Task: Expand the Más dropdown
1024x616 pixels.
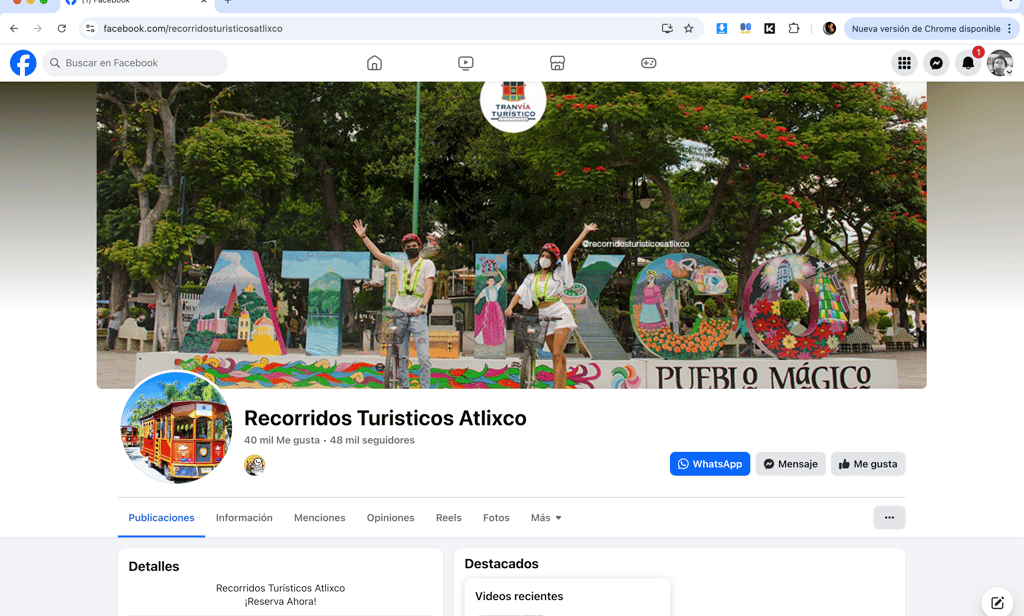Action: (546, 517)
